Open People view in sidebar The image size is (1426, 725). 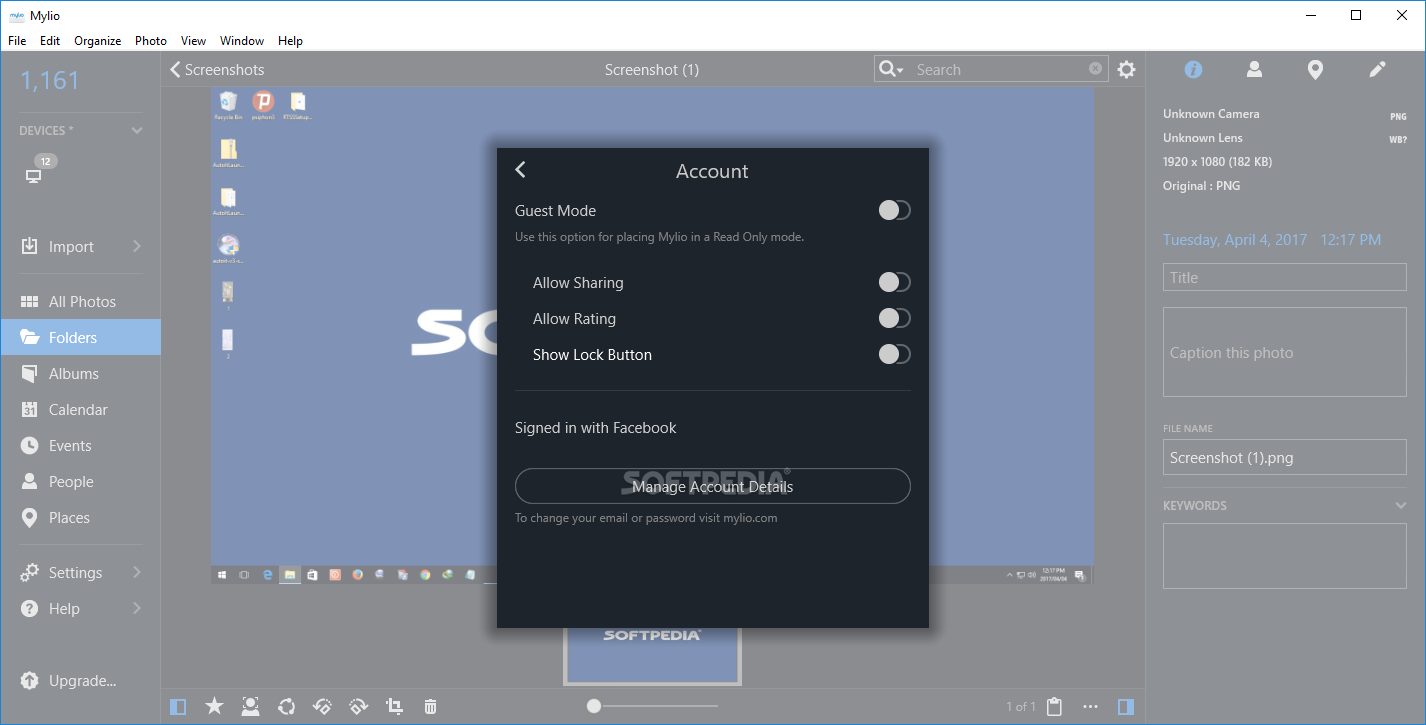(x=80, y=481)
